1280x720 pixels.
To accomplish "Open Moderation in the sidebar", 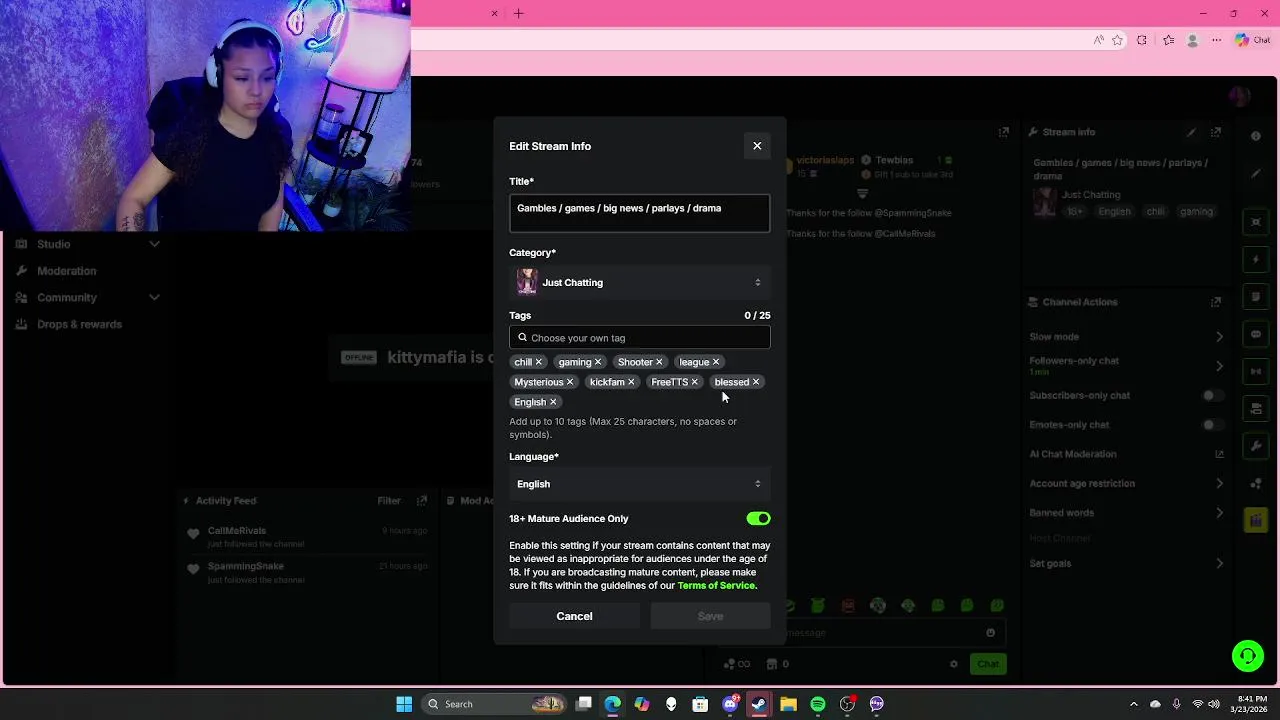I will pos(66,271).
